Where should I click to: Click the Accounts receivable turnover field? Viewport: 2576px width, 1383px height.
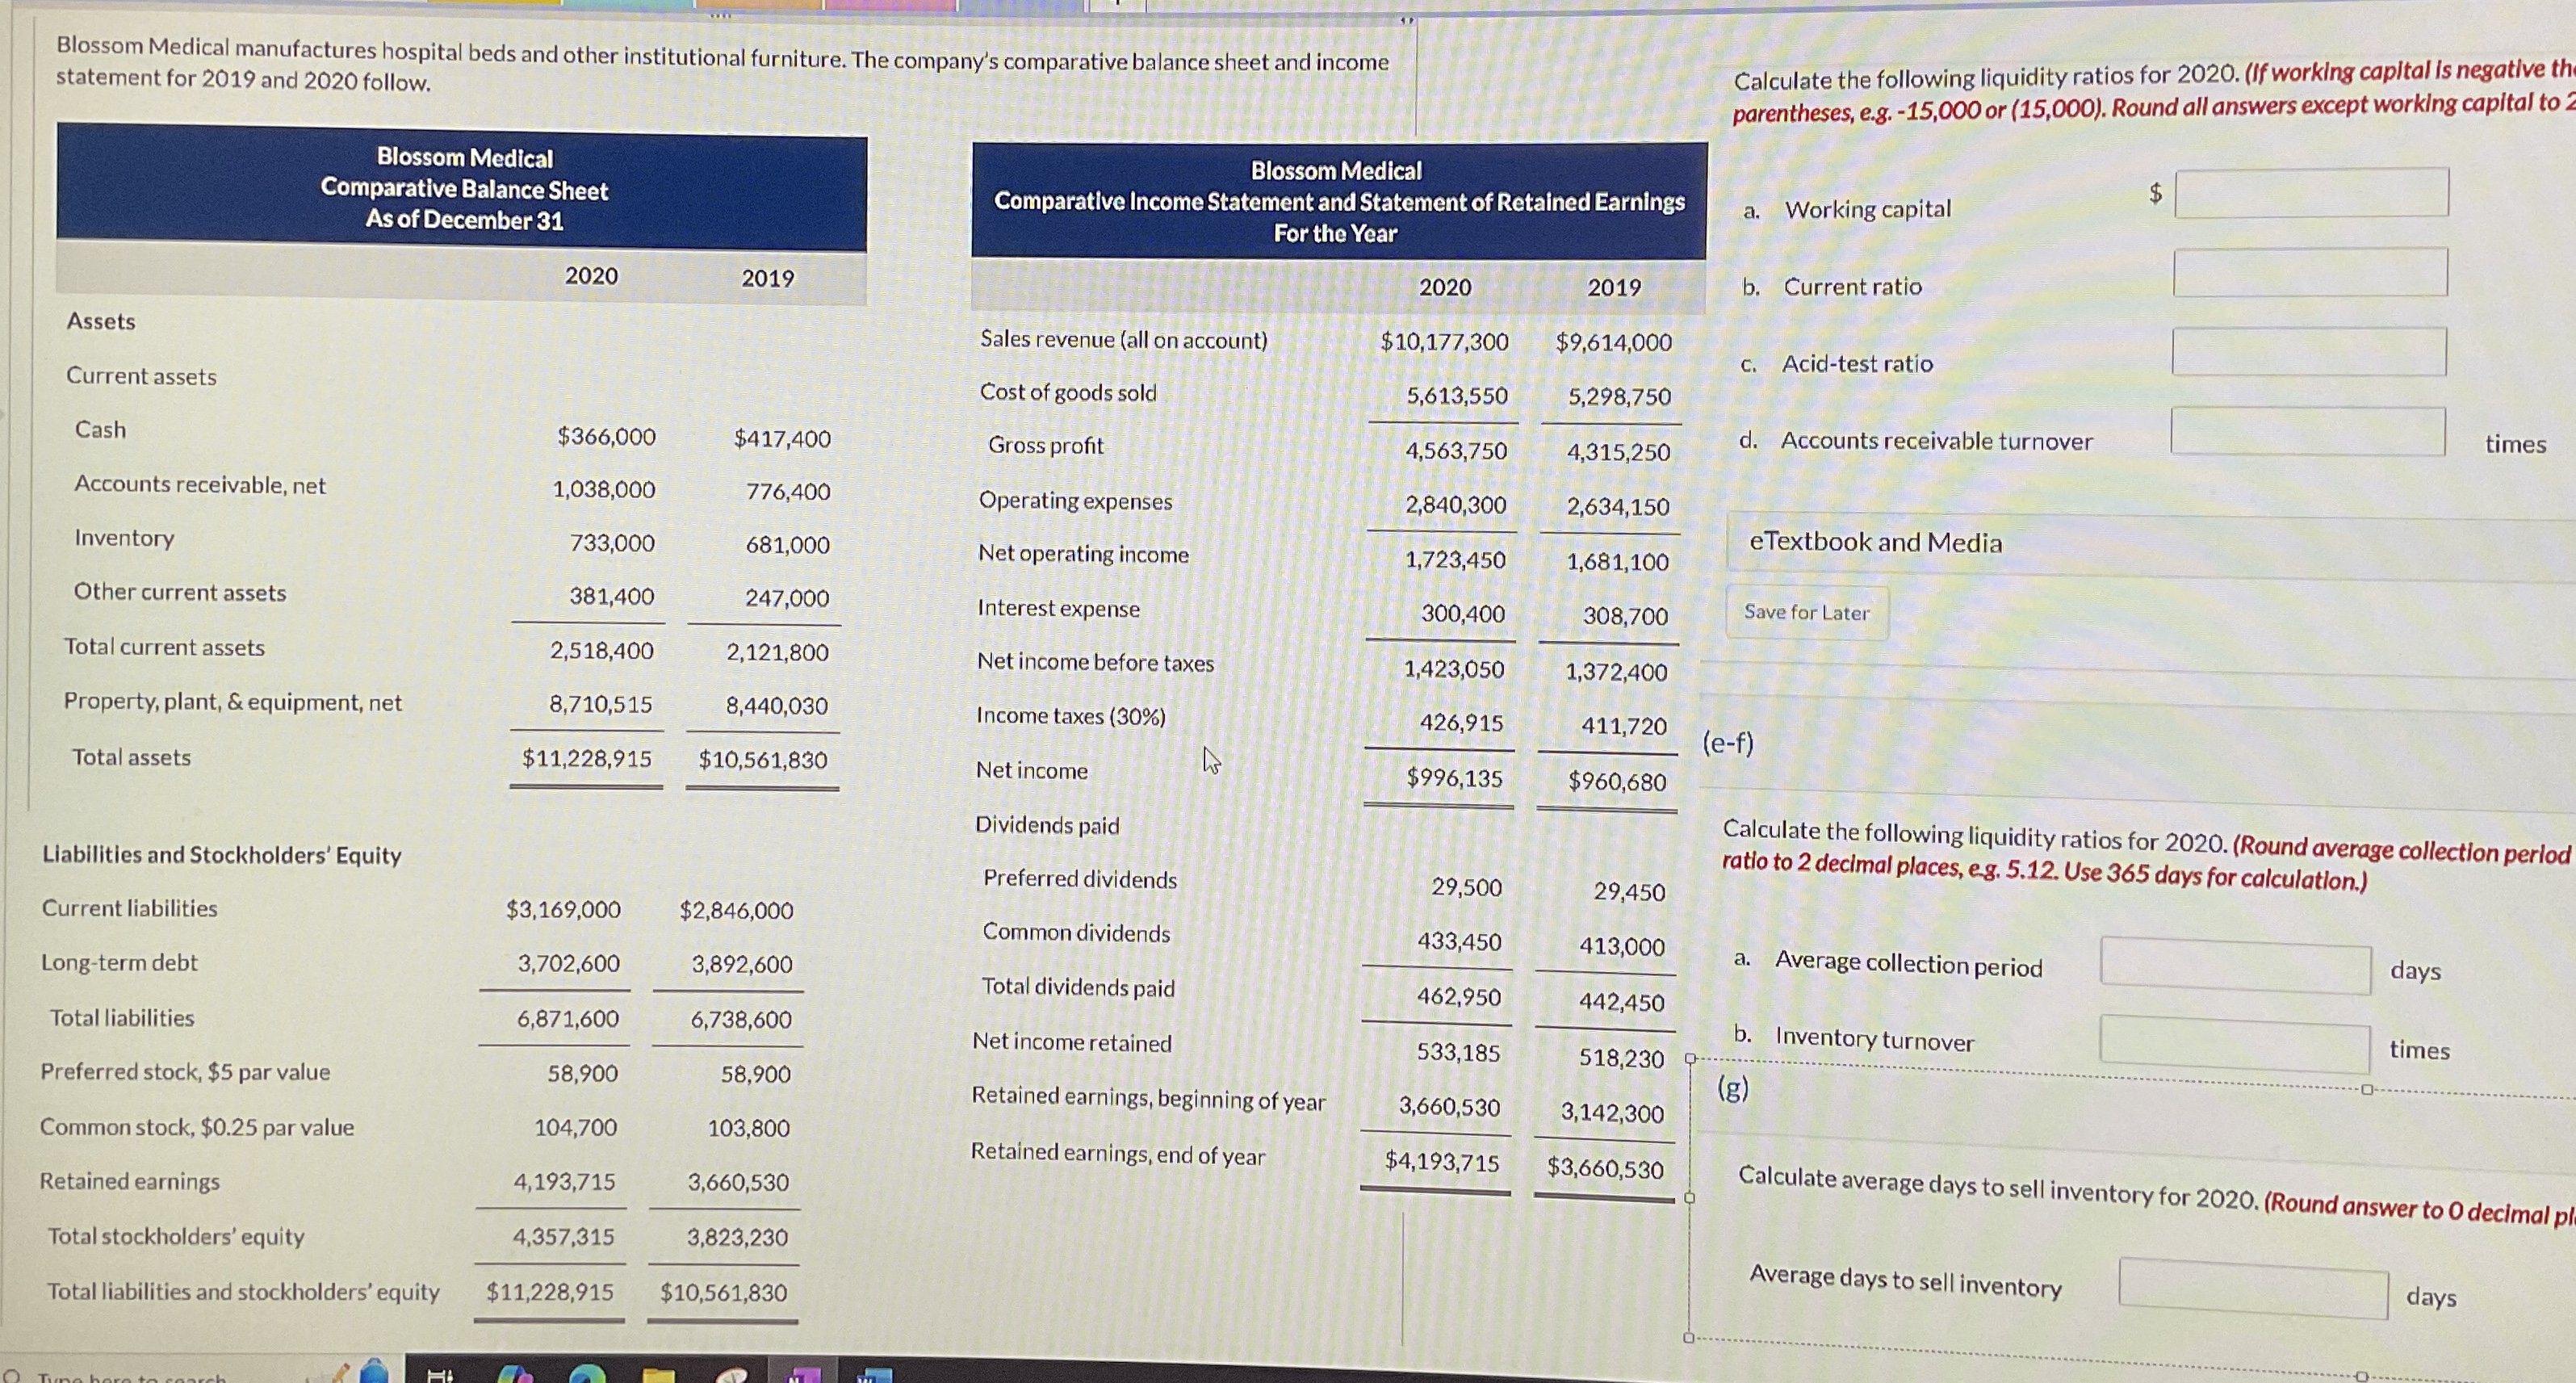coord(2307,431)
